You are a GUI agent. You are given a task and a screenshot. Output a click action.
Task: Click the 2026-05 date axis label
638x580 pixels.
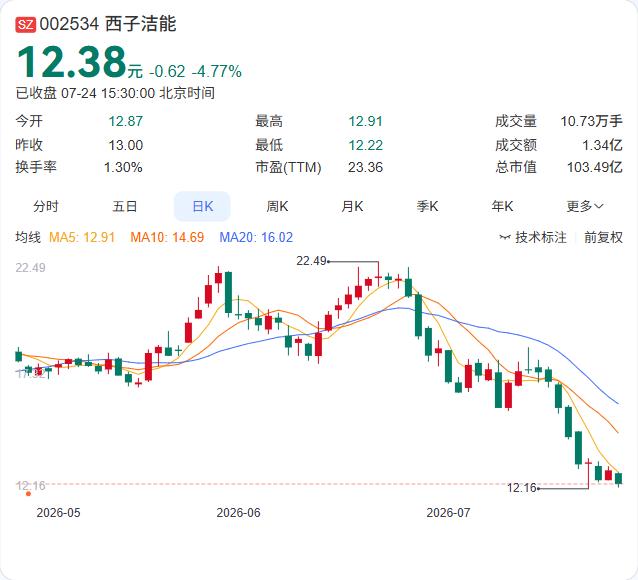click(59, 512)
